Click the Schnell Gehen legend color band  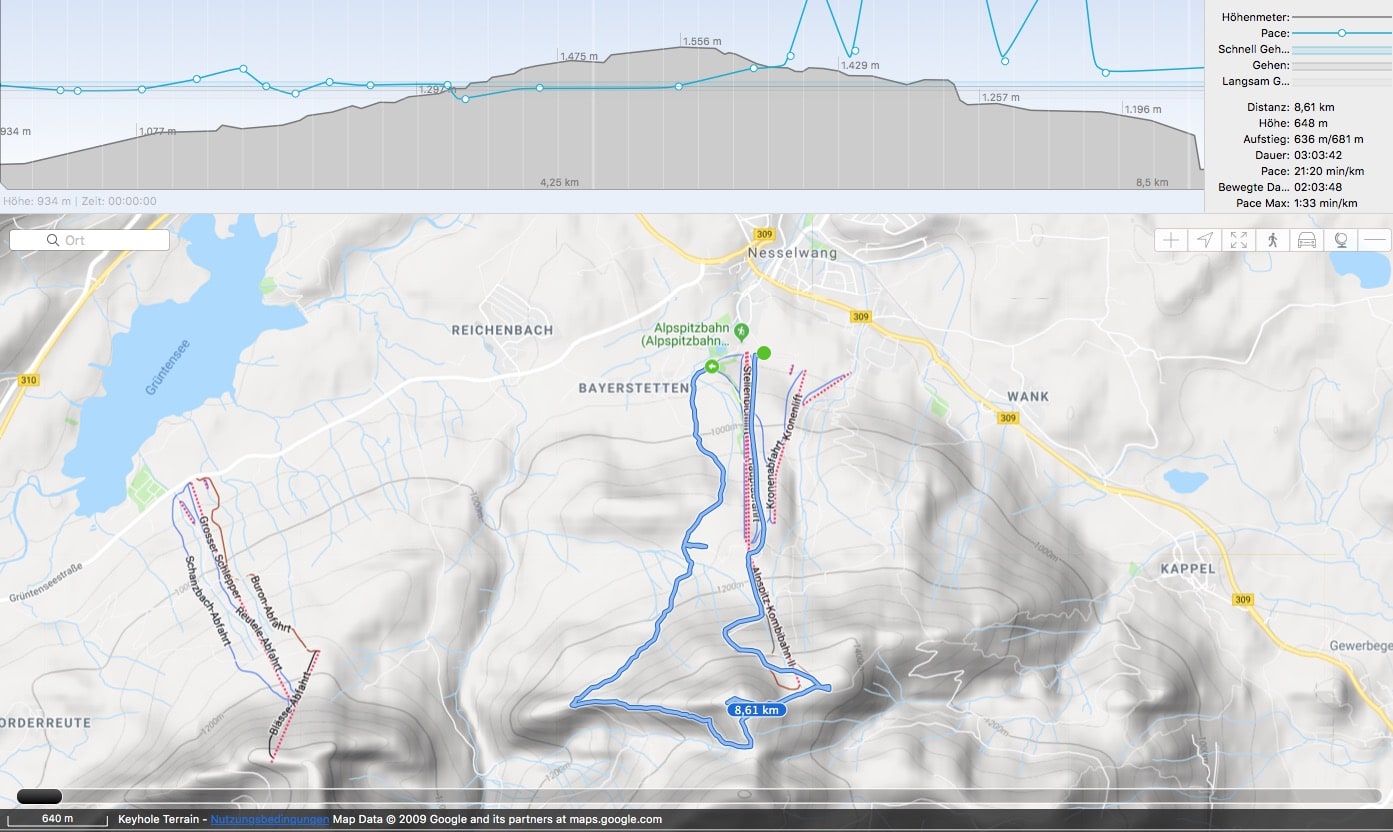coord(1341,49)
